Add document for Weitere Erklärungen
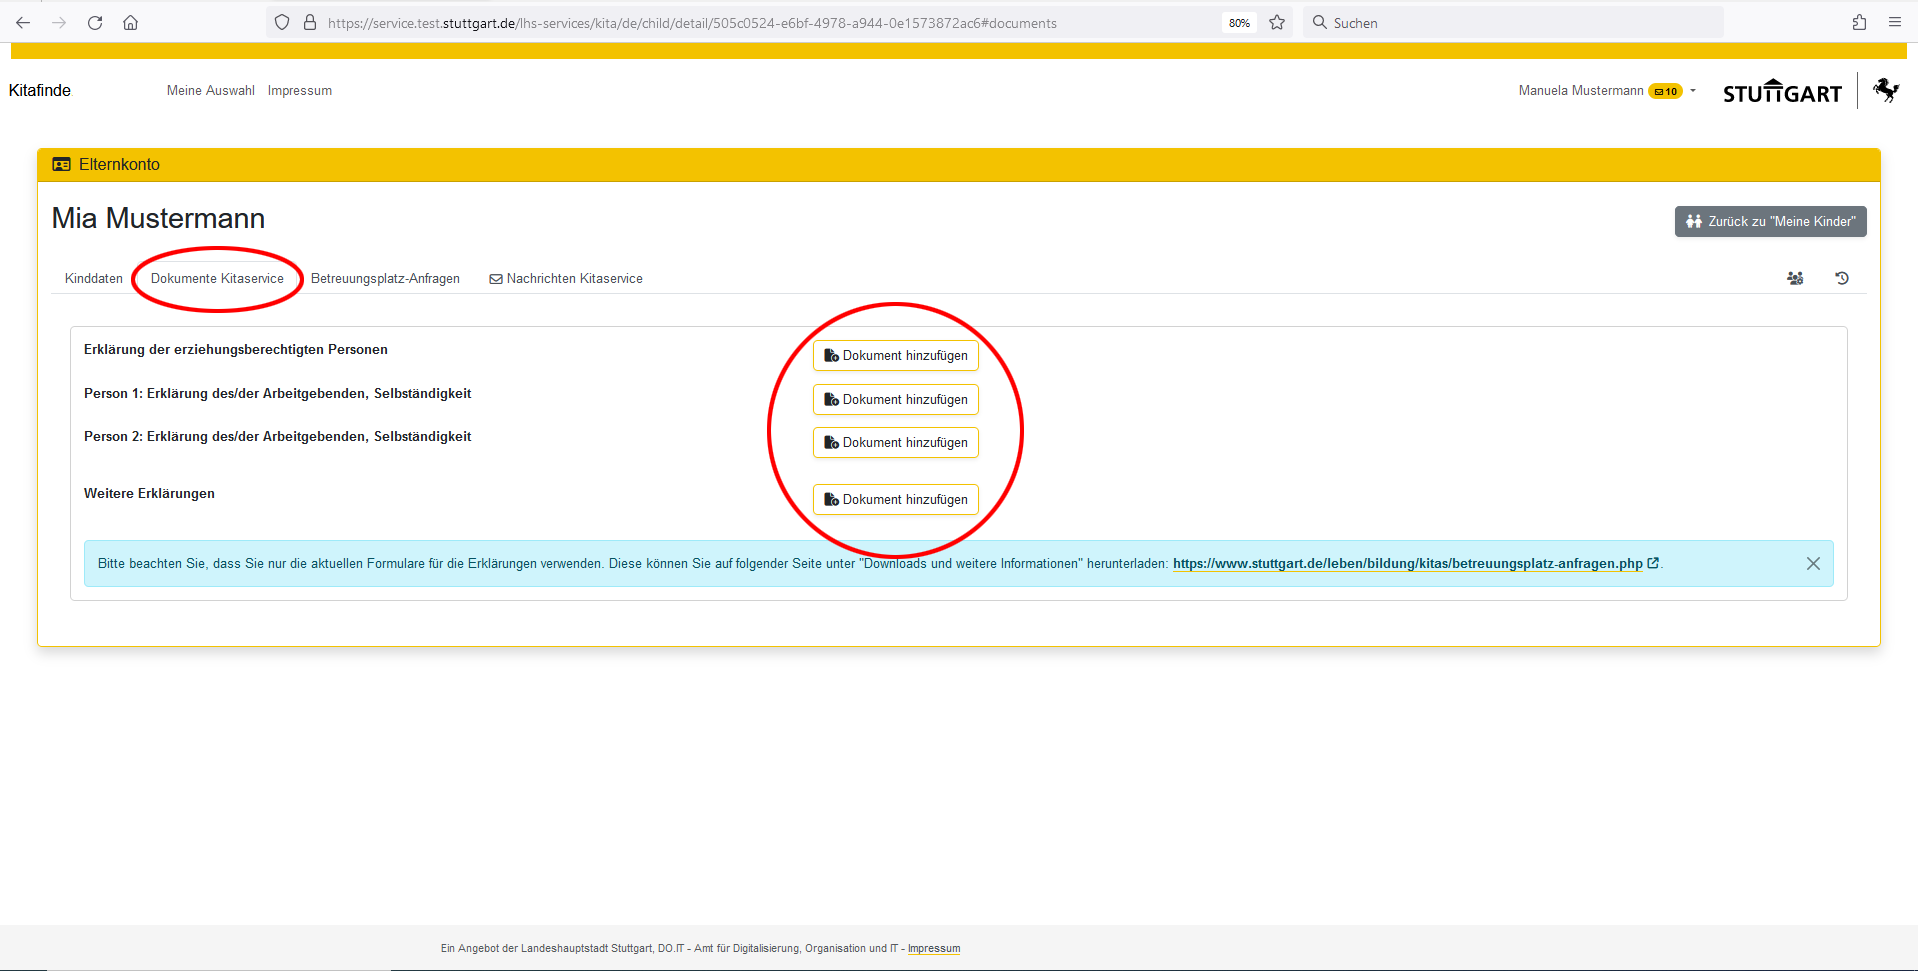The height and width of the screenshot is (971, 1918). click(x=895, y=500)
